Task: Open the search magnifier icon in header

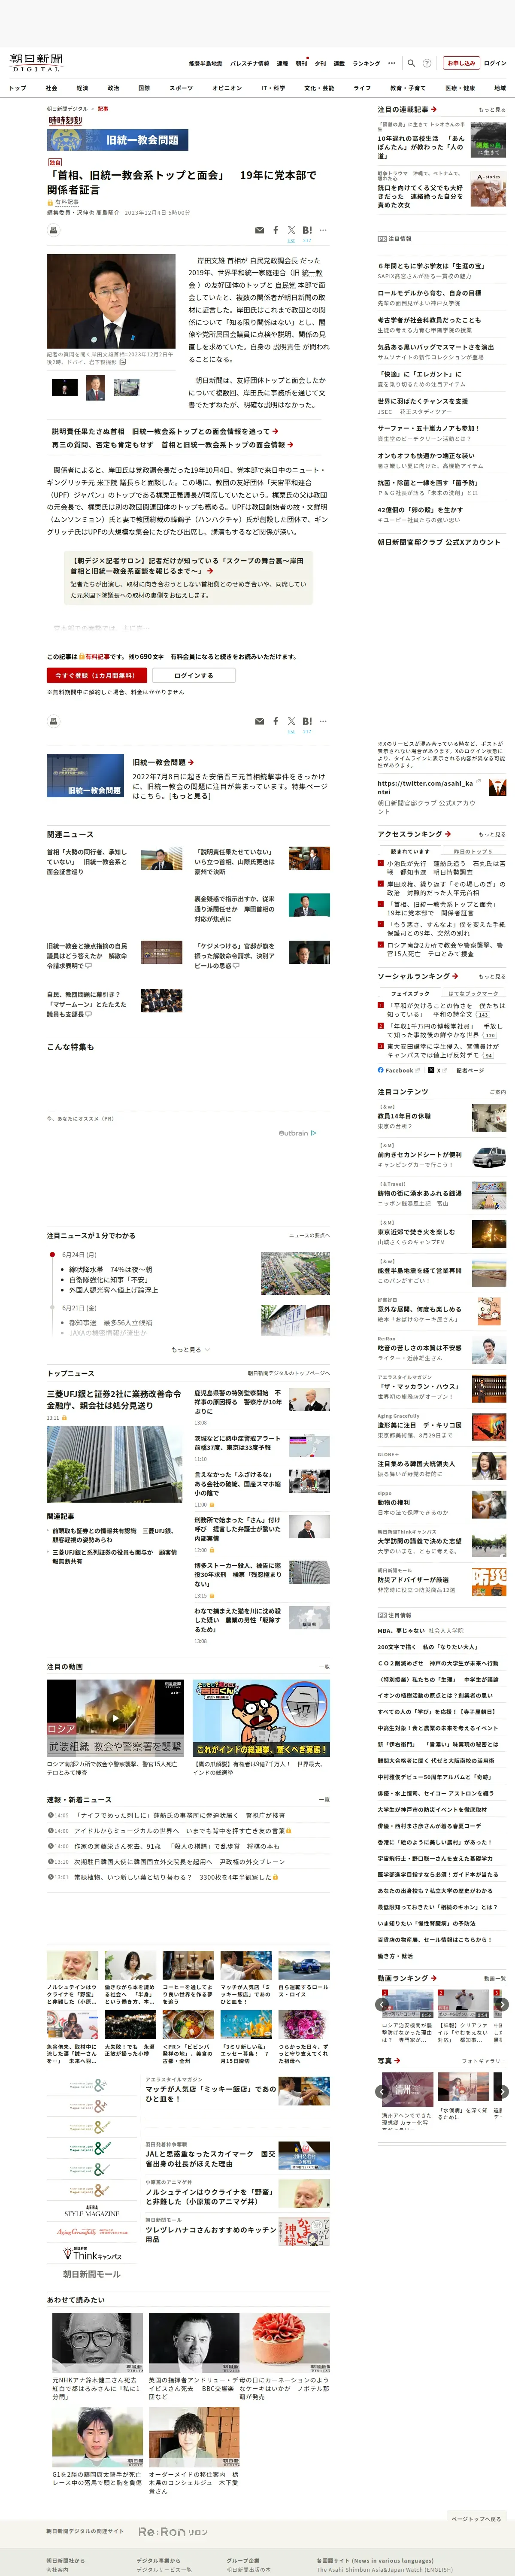Action: pos(411,63)
